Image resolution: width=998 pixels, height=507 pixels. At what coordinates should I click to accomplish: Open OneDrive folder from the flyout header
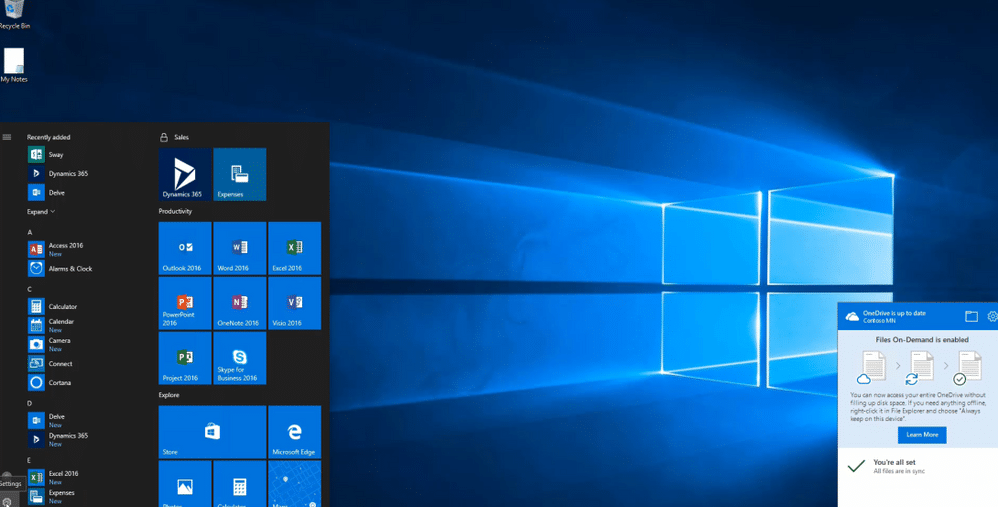click(x=971, y=316)
